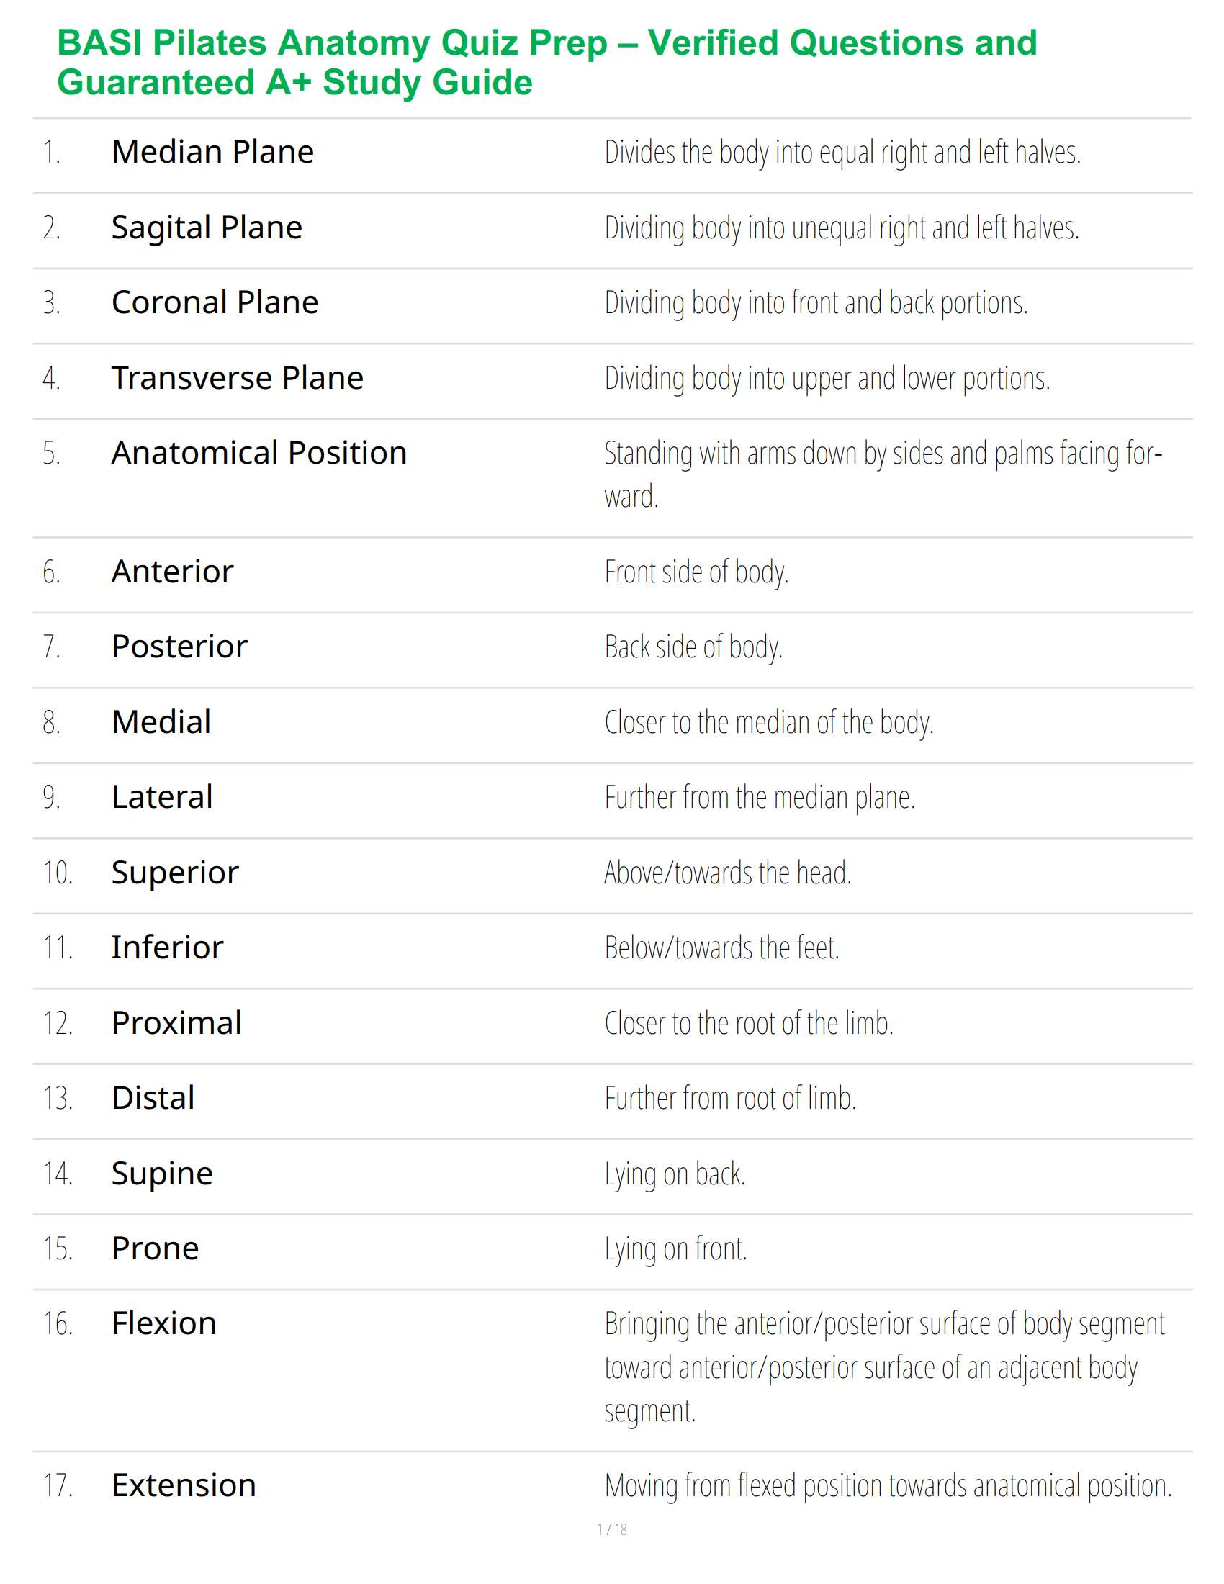Select the term Medial

(x=162, y=722)
